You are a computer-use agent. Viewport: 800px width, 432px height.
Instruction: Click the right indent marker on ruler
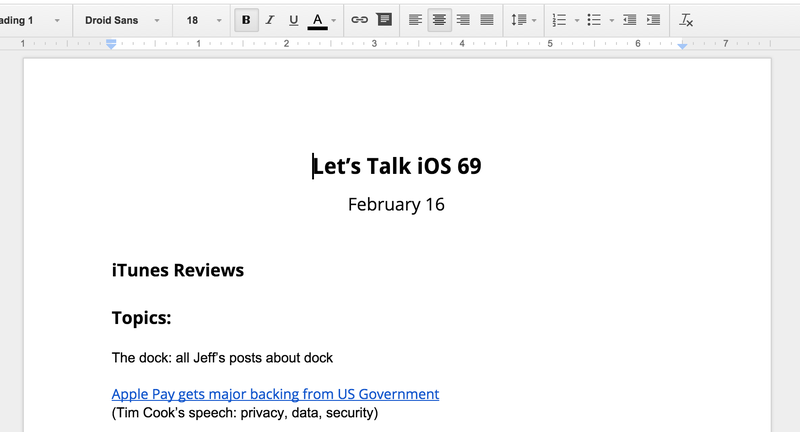[682, 46]
